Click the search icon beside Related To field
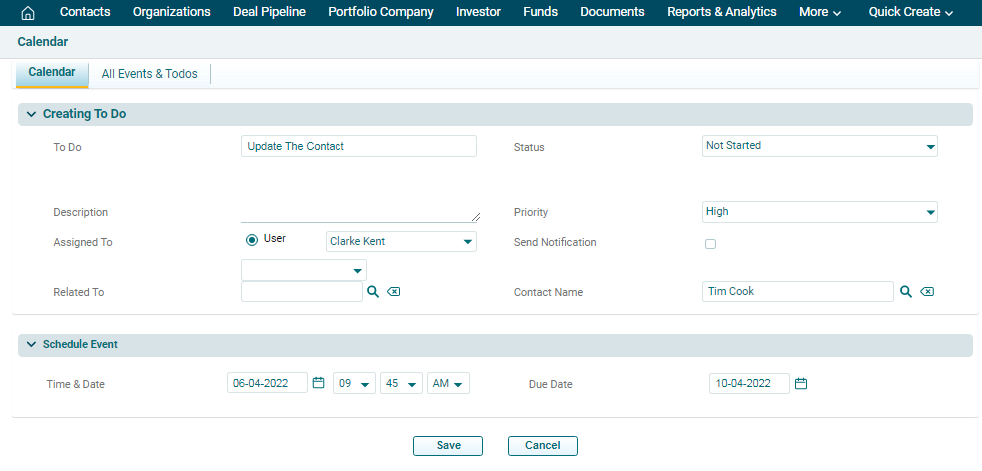This screenshot has height=471, width=982. 372,291
